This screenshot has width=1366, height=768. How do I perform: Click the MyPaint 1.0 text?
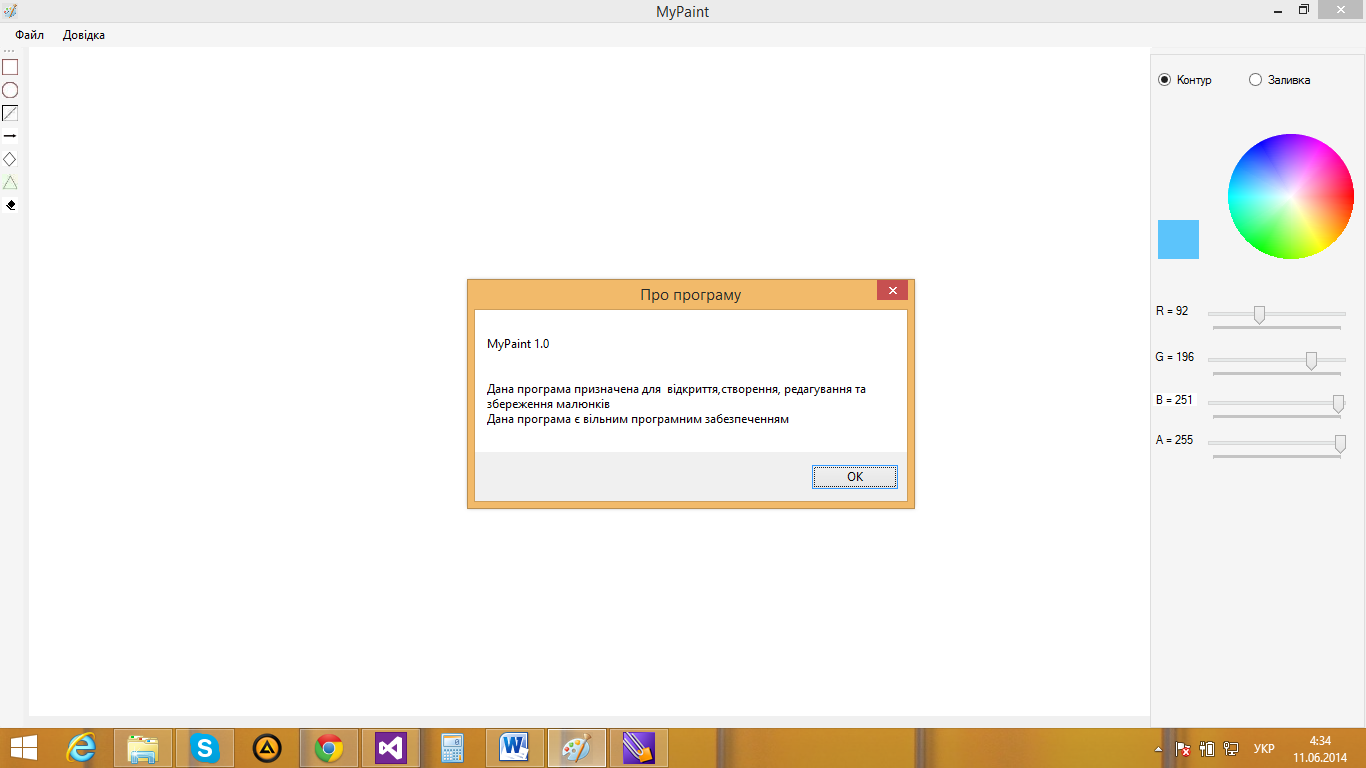click(518, 344)
